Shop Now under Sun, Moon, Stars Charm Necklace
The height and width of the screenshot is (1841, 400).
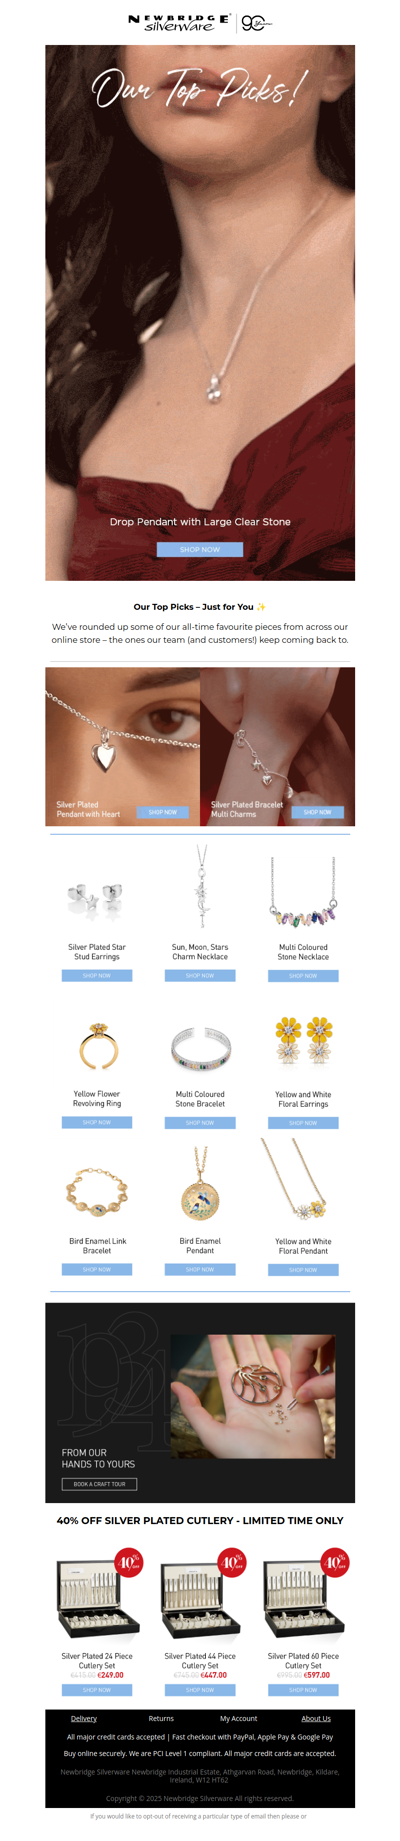(x=200, y=975)
